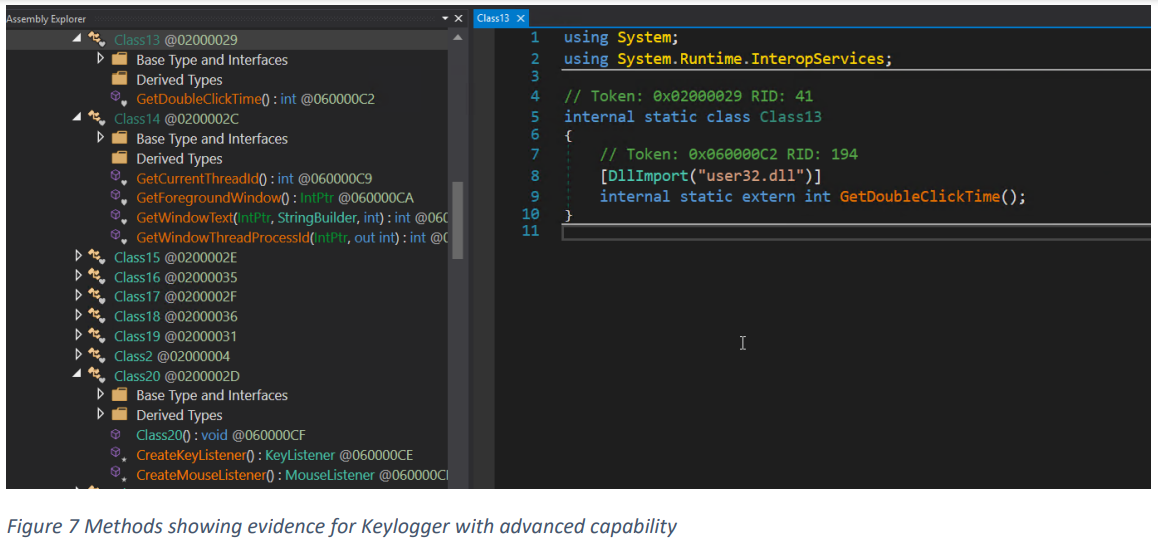Viewport: 1158px width, 542px height.
Task: Click comment "// Token: 0x02000029 RID: 41"
Action: tap(688, 97)
